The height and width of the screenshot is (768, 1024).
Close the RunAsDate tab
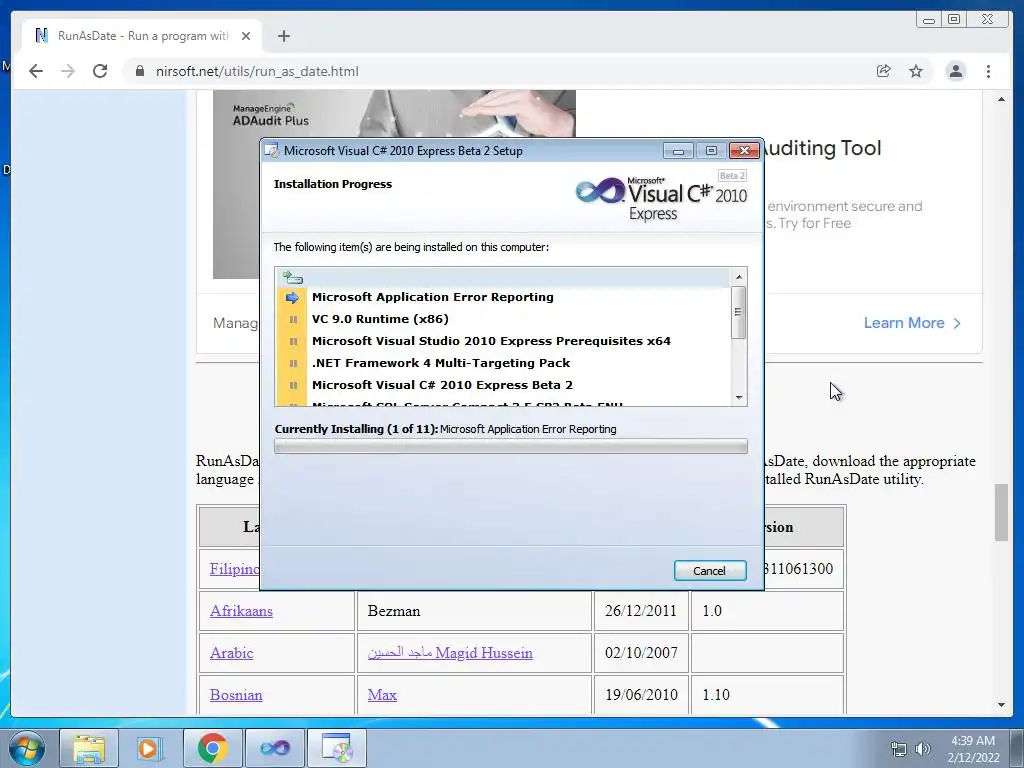246,36
